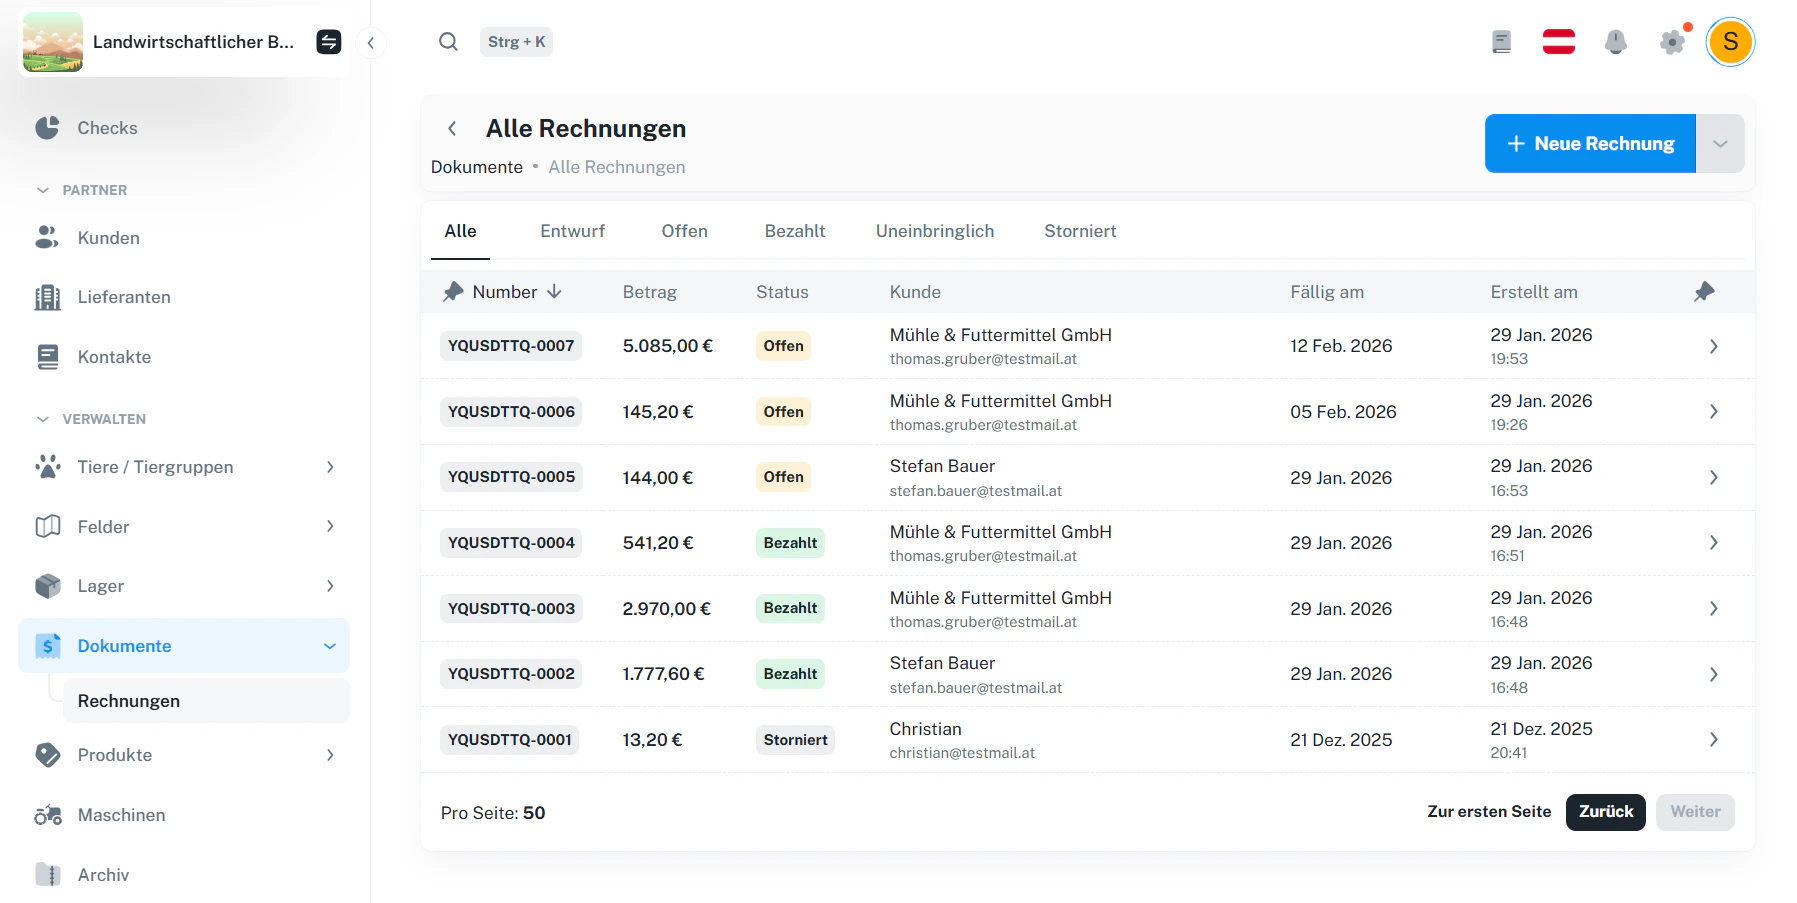
Task: Click row chevron for YQUSDTTQ-0003
Action: (x=1713, y=609)
